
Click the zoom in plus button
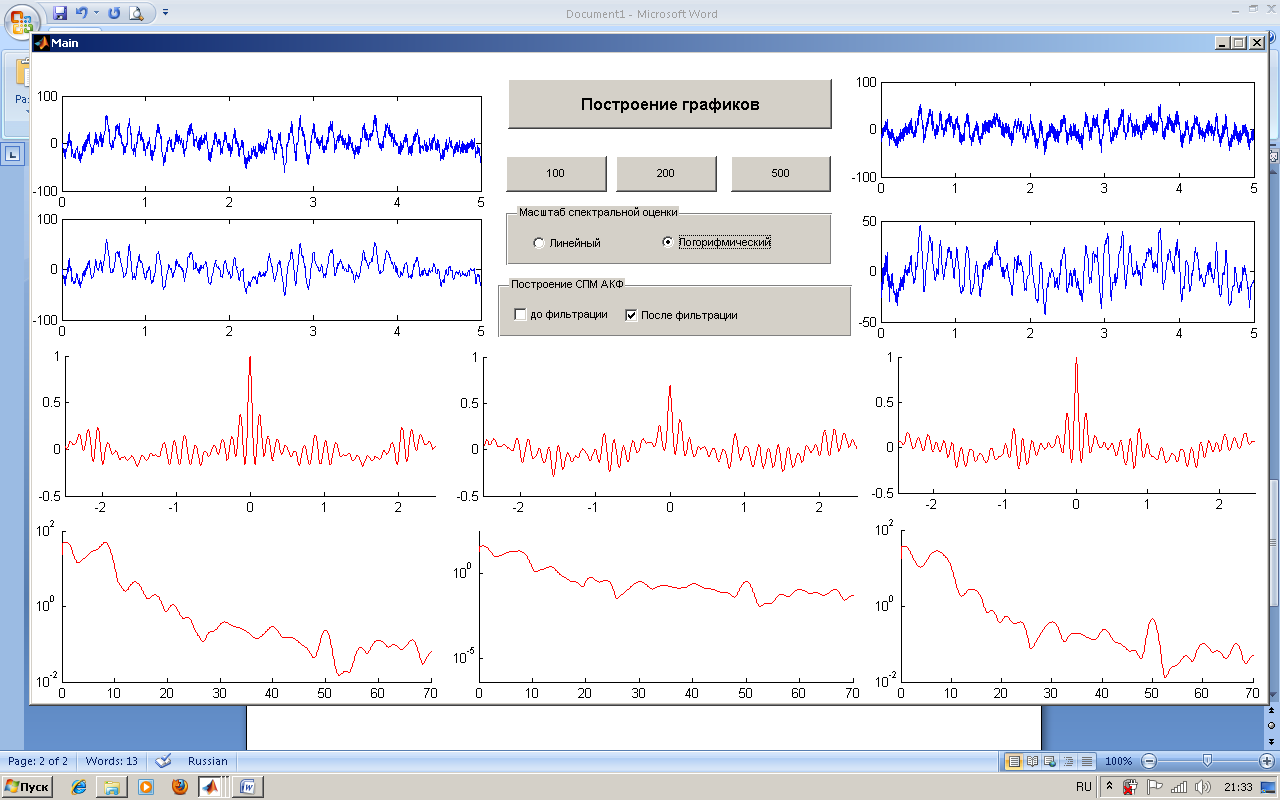coord(1266,761)
